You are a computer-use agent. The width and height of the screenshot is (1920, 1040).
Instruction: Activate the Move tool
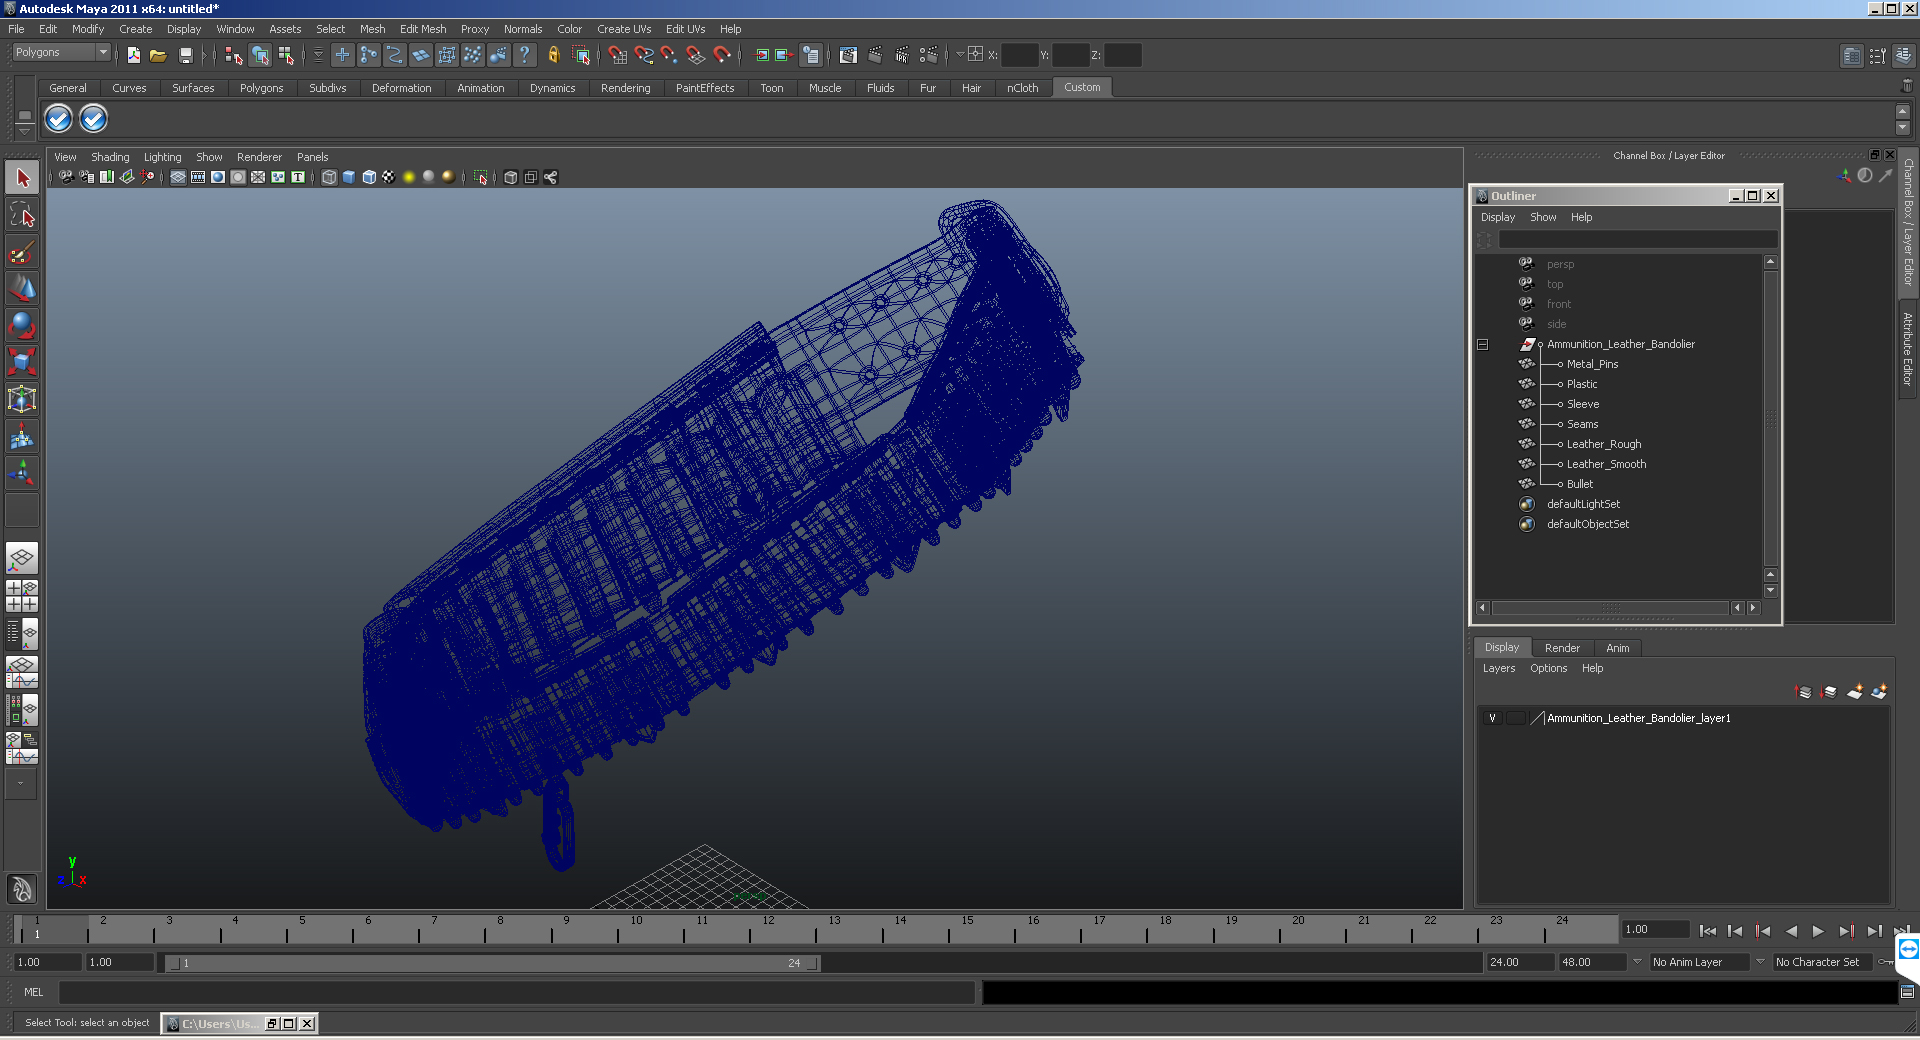pos(22,289)
